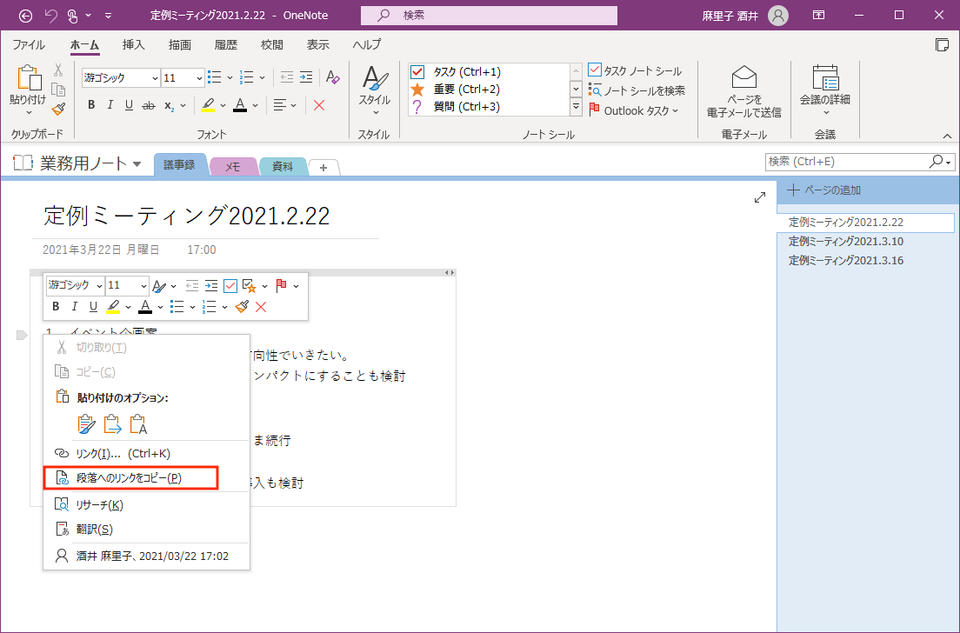This screenshot has width=960, height=633.
Task: Apply Italic in the ribbon font group
Action: [110, 105]
